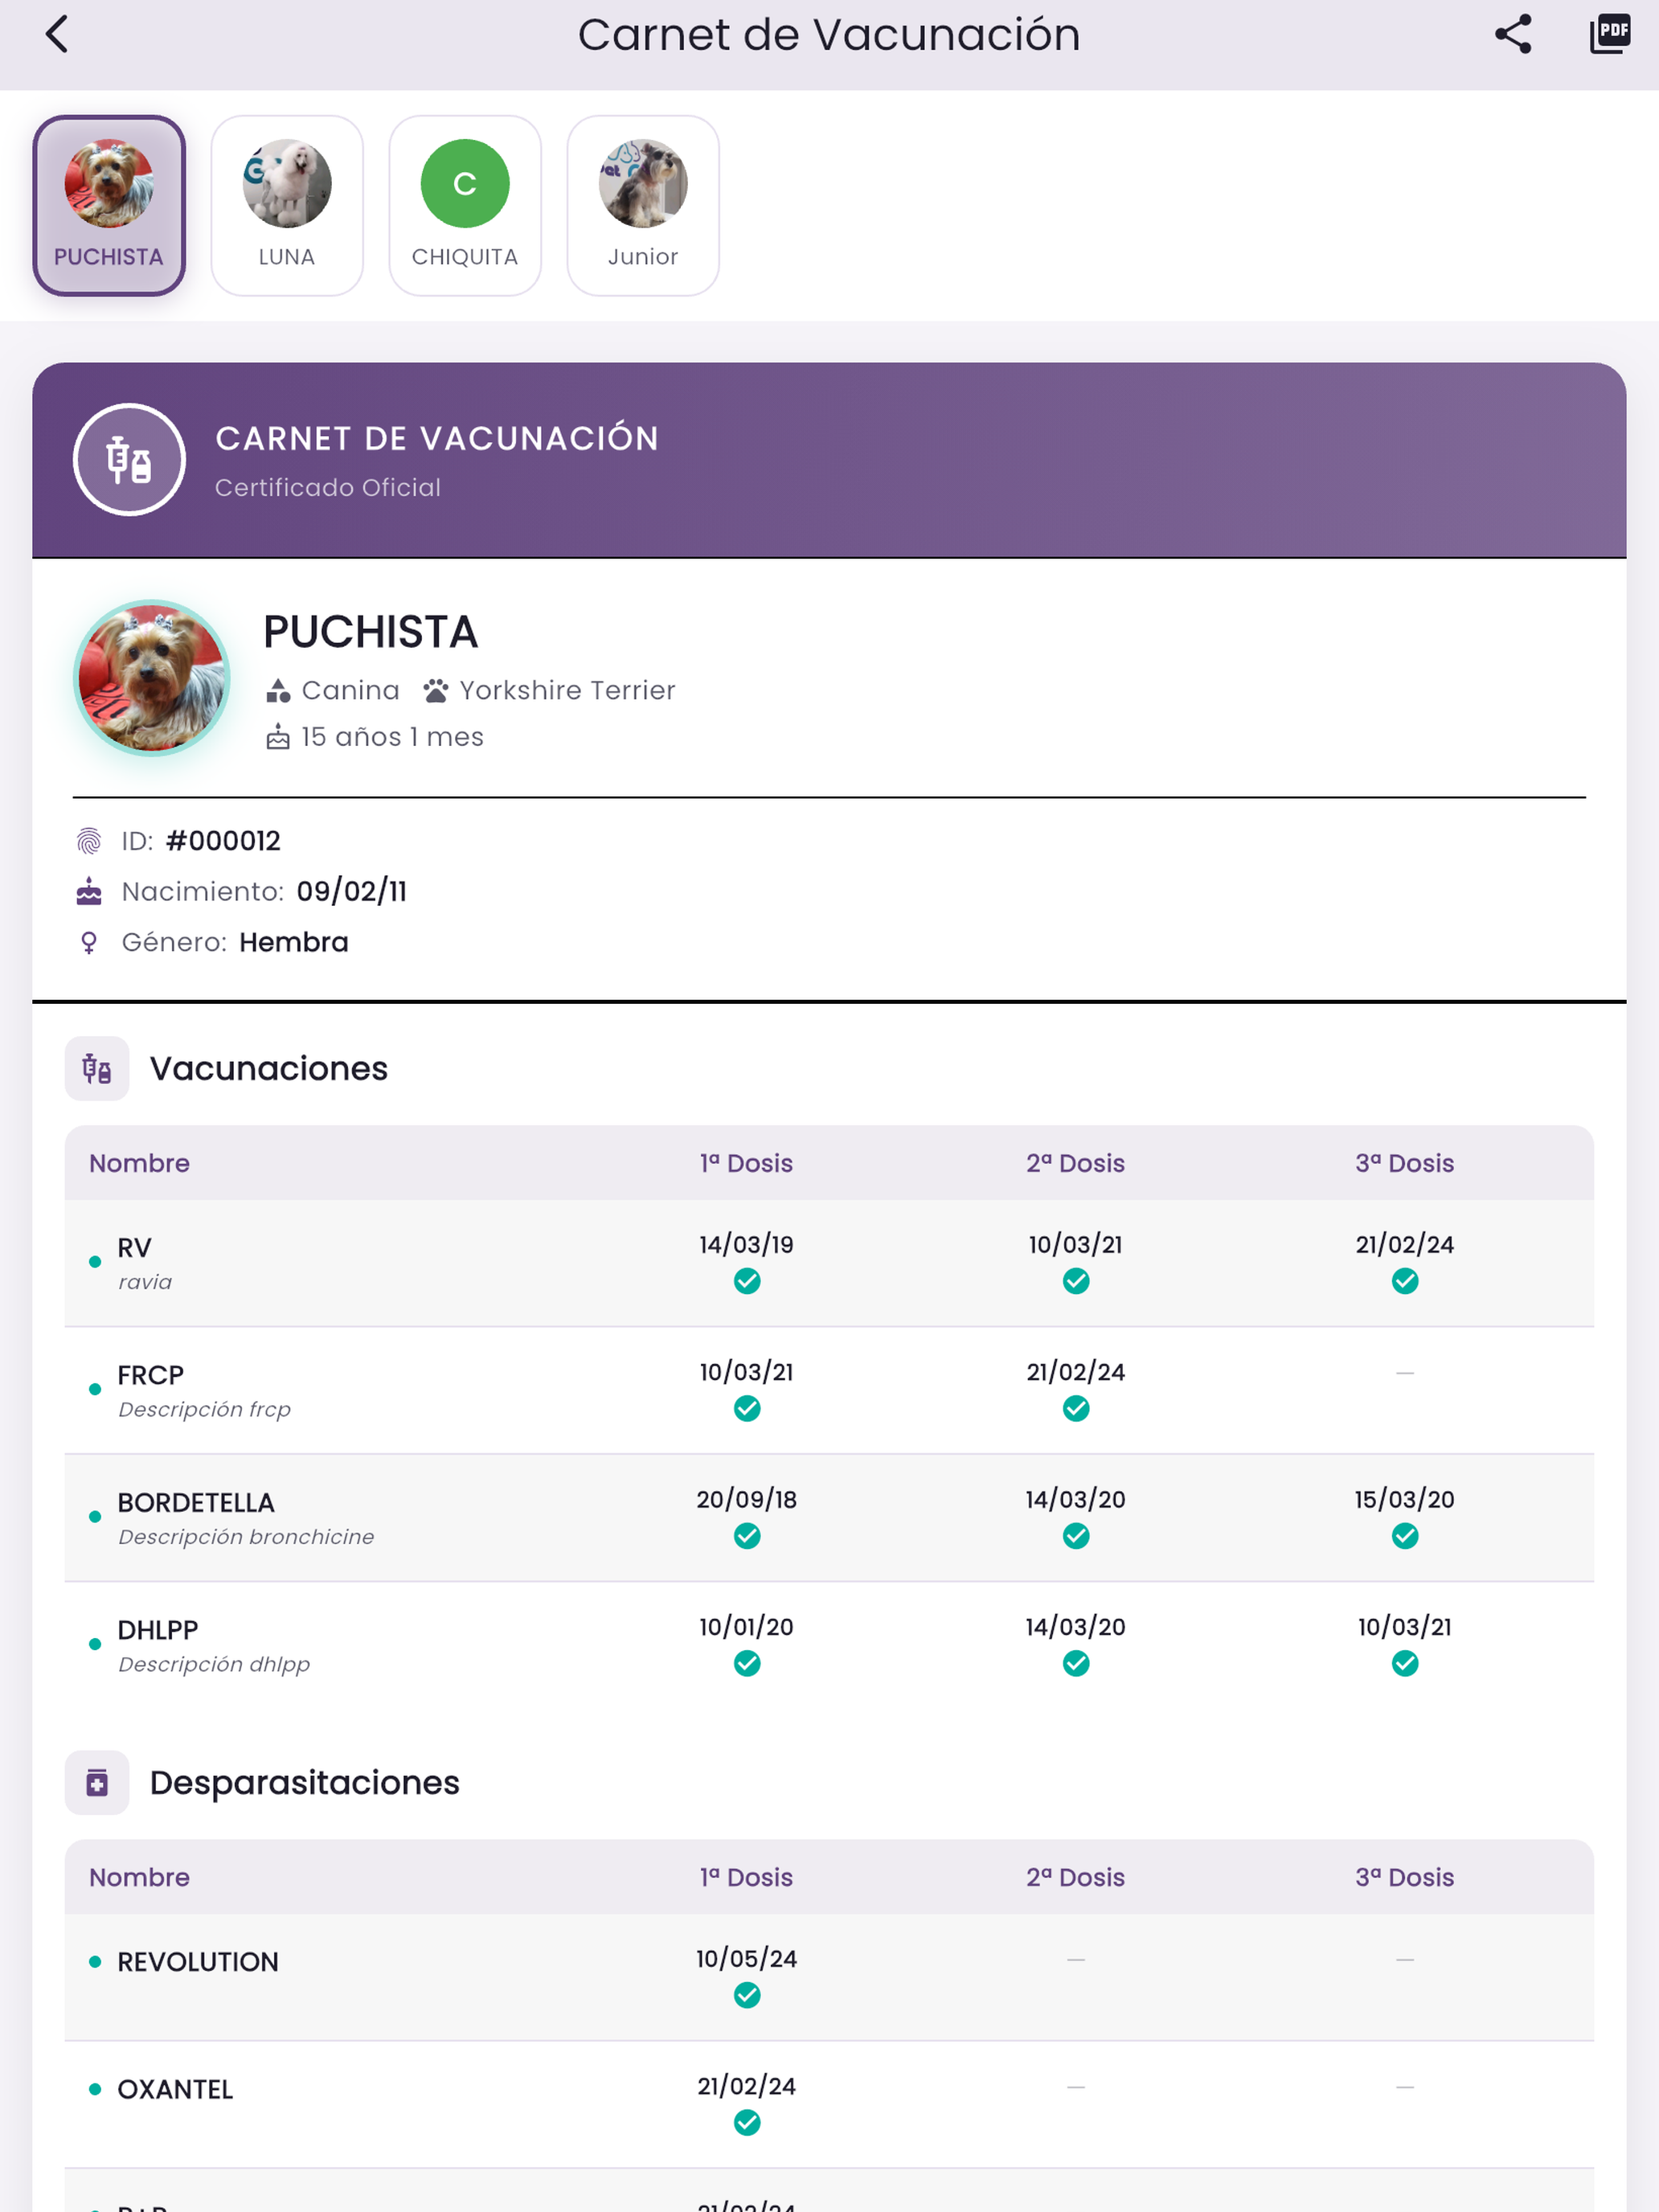The height and width of the screenshot is (2212, 1659).
Task: Tap the Desparasitaciones section icon
Action: pos(97,1782)
